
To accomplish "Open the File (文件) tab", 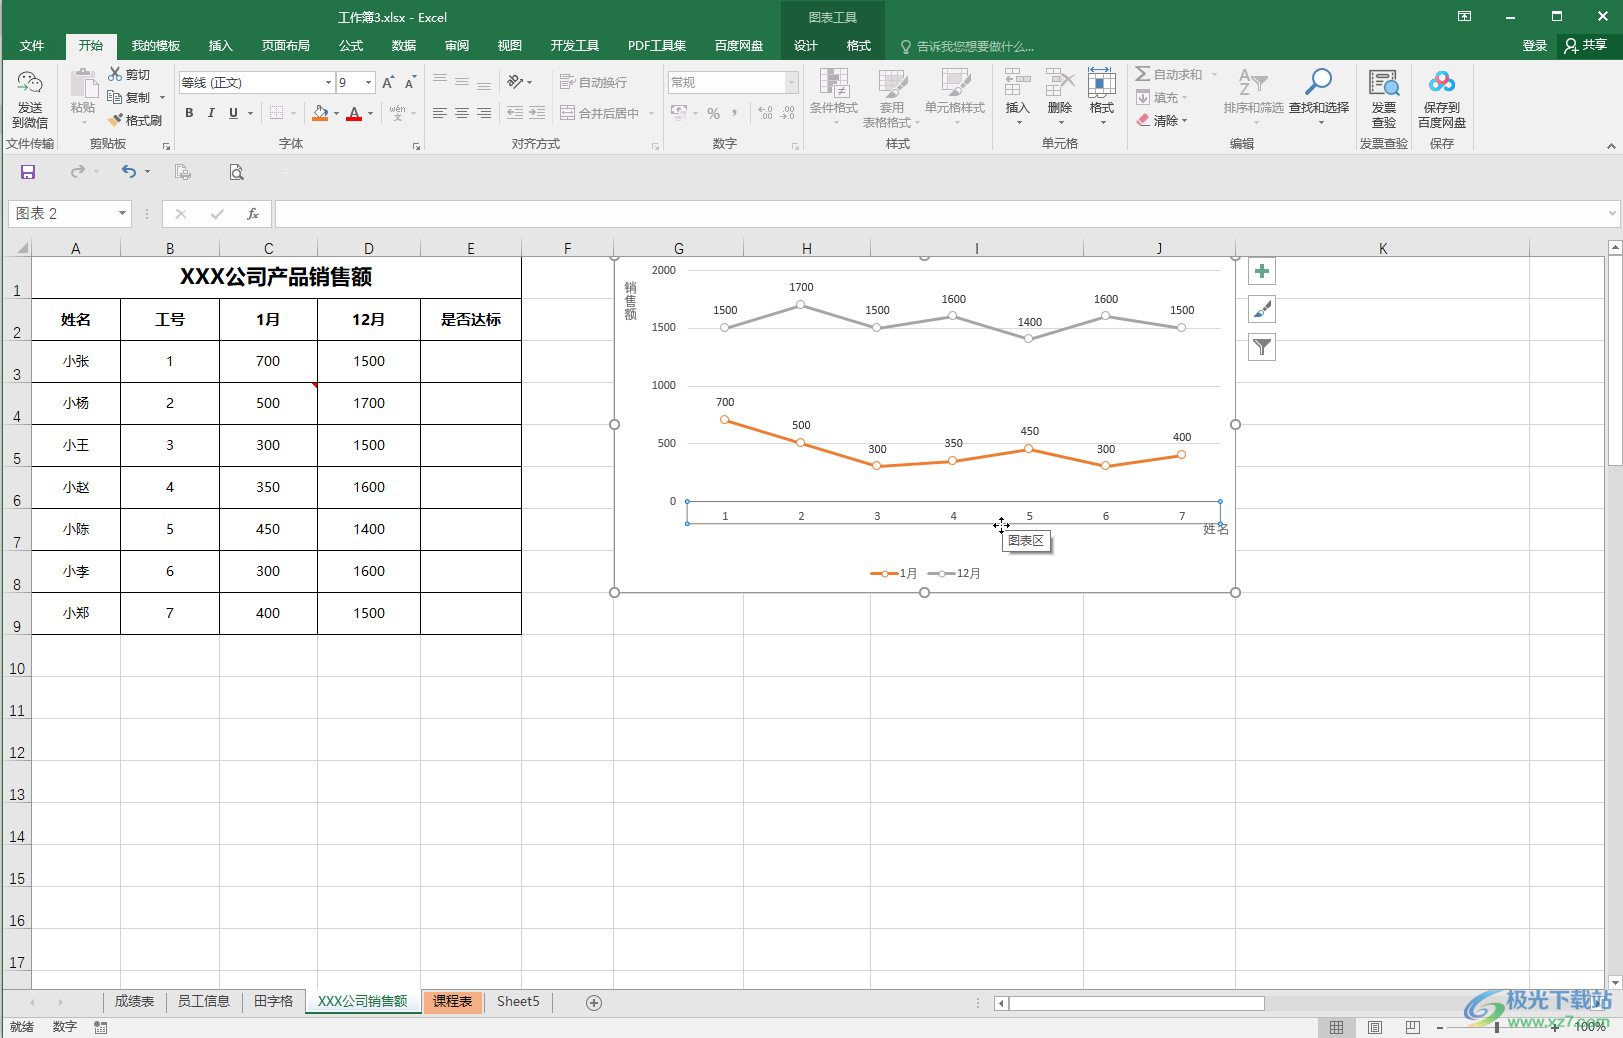I will coord(32,46).
